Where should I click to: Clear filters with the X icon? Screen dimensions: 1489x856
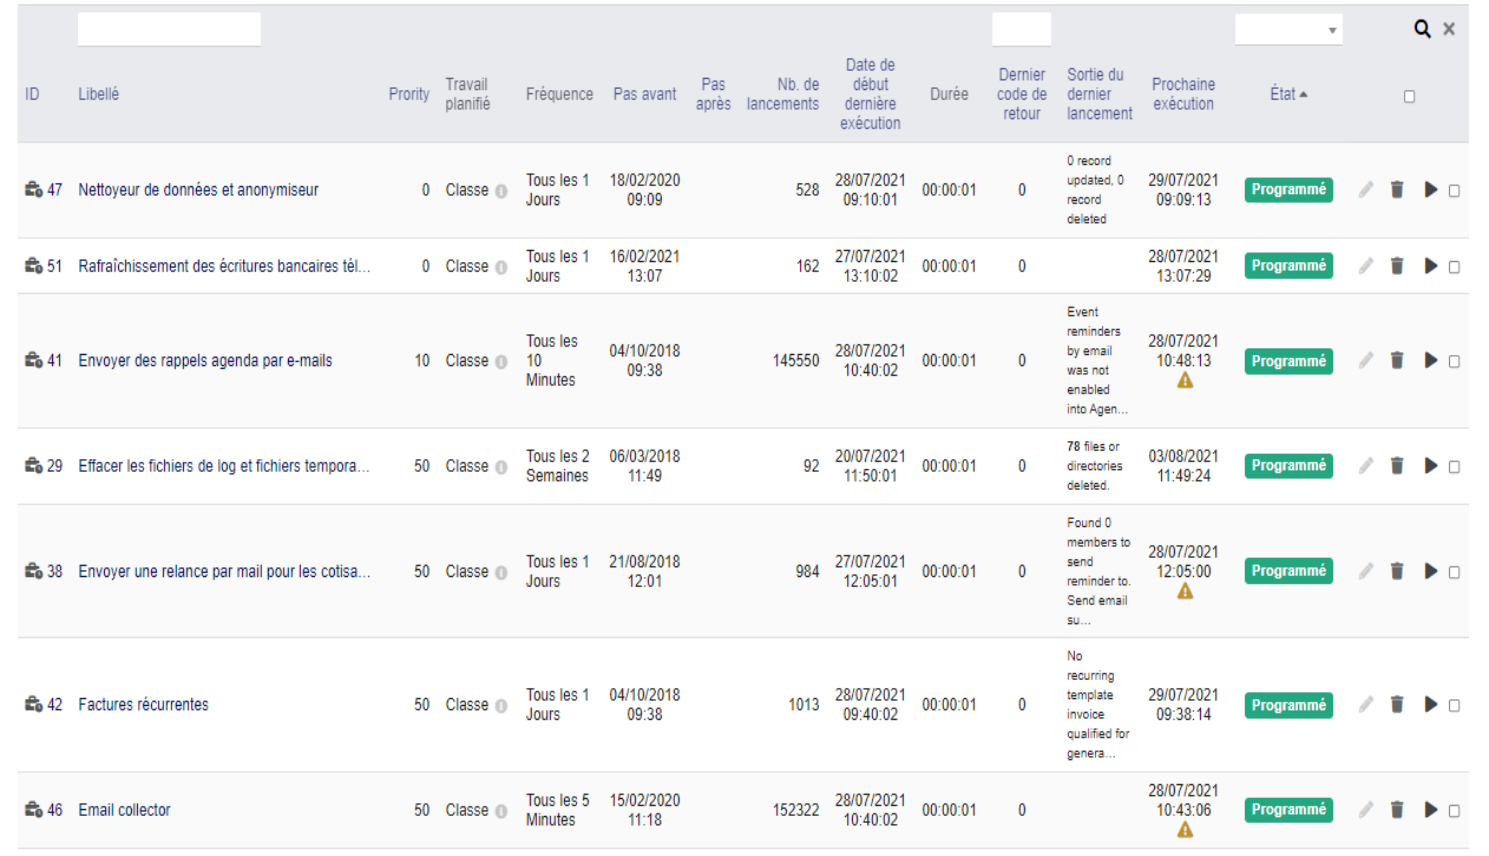pyautogui.click(x=1449, y=29)
